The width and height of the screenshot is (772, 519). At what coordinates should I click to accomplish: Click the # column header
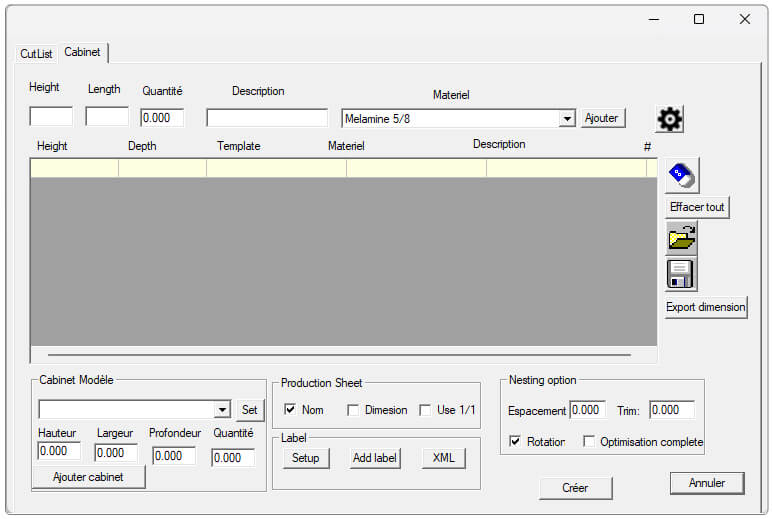(647, 146)
